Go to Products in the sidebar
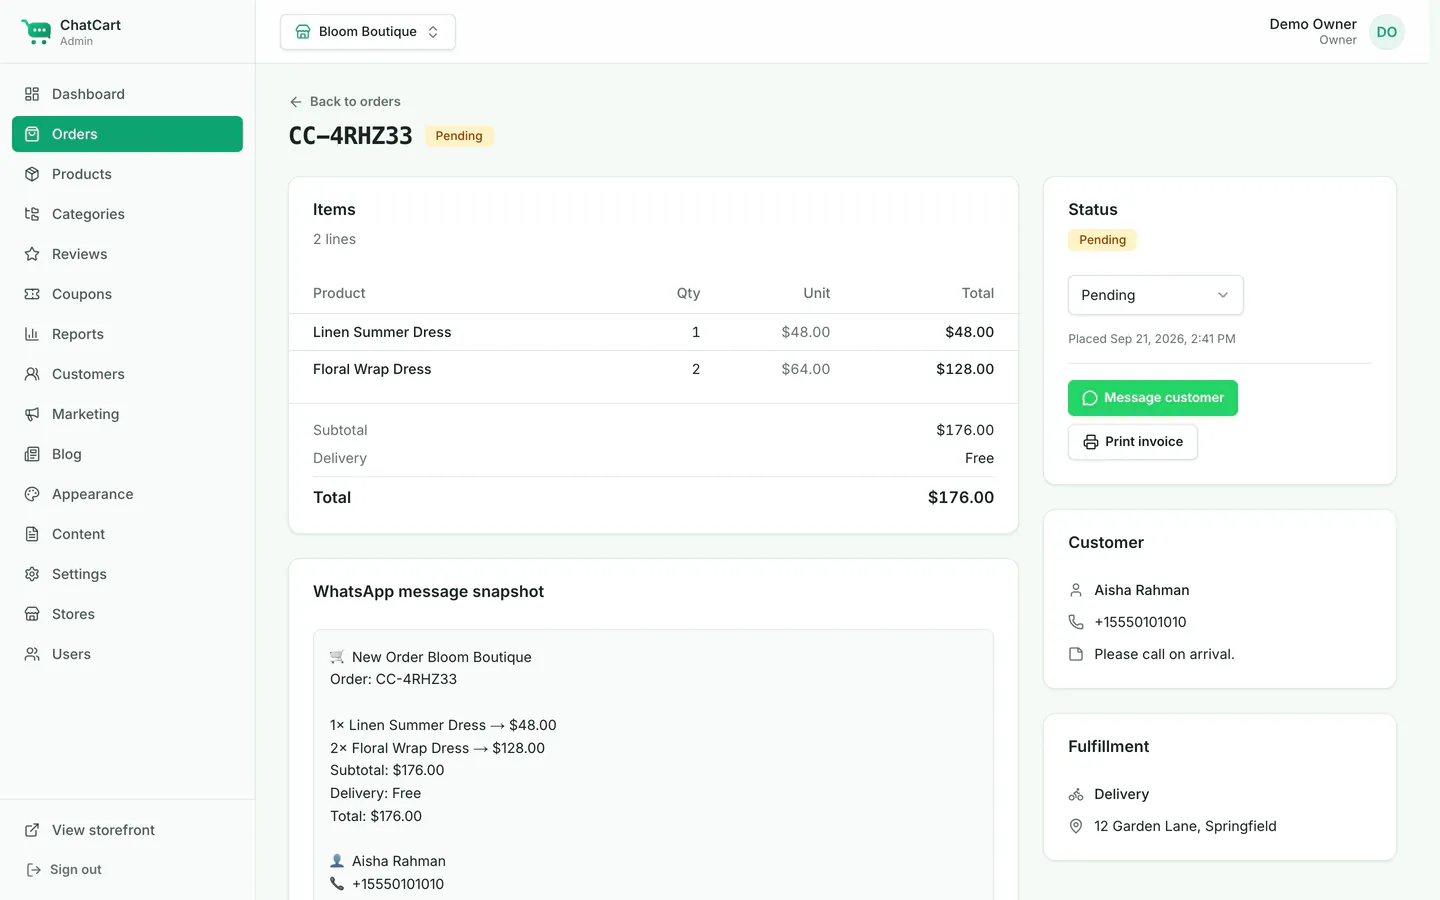 pos(127,174)
